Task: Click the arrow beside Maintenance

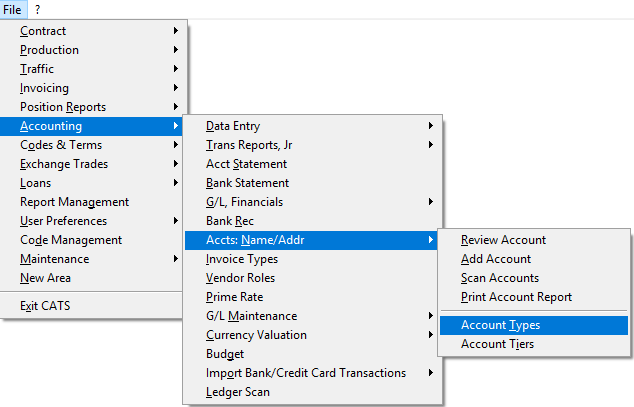Action: tap(175, 259)
